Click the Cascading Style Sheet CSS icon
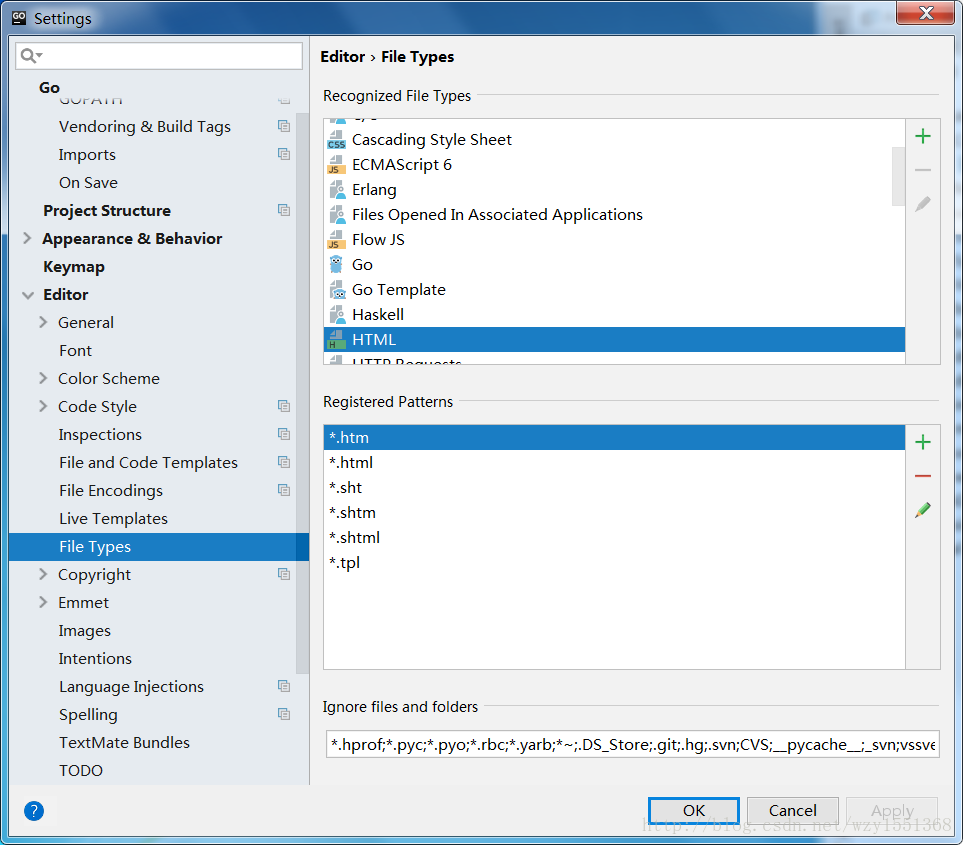 [337, 140]
